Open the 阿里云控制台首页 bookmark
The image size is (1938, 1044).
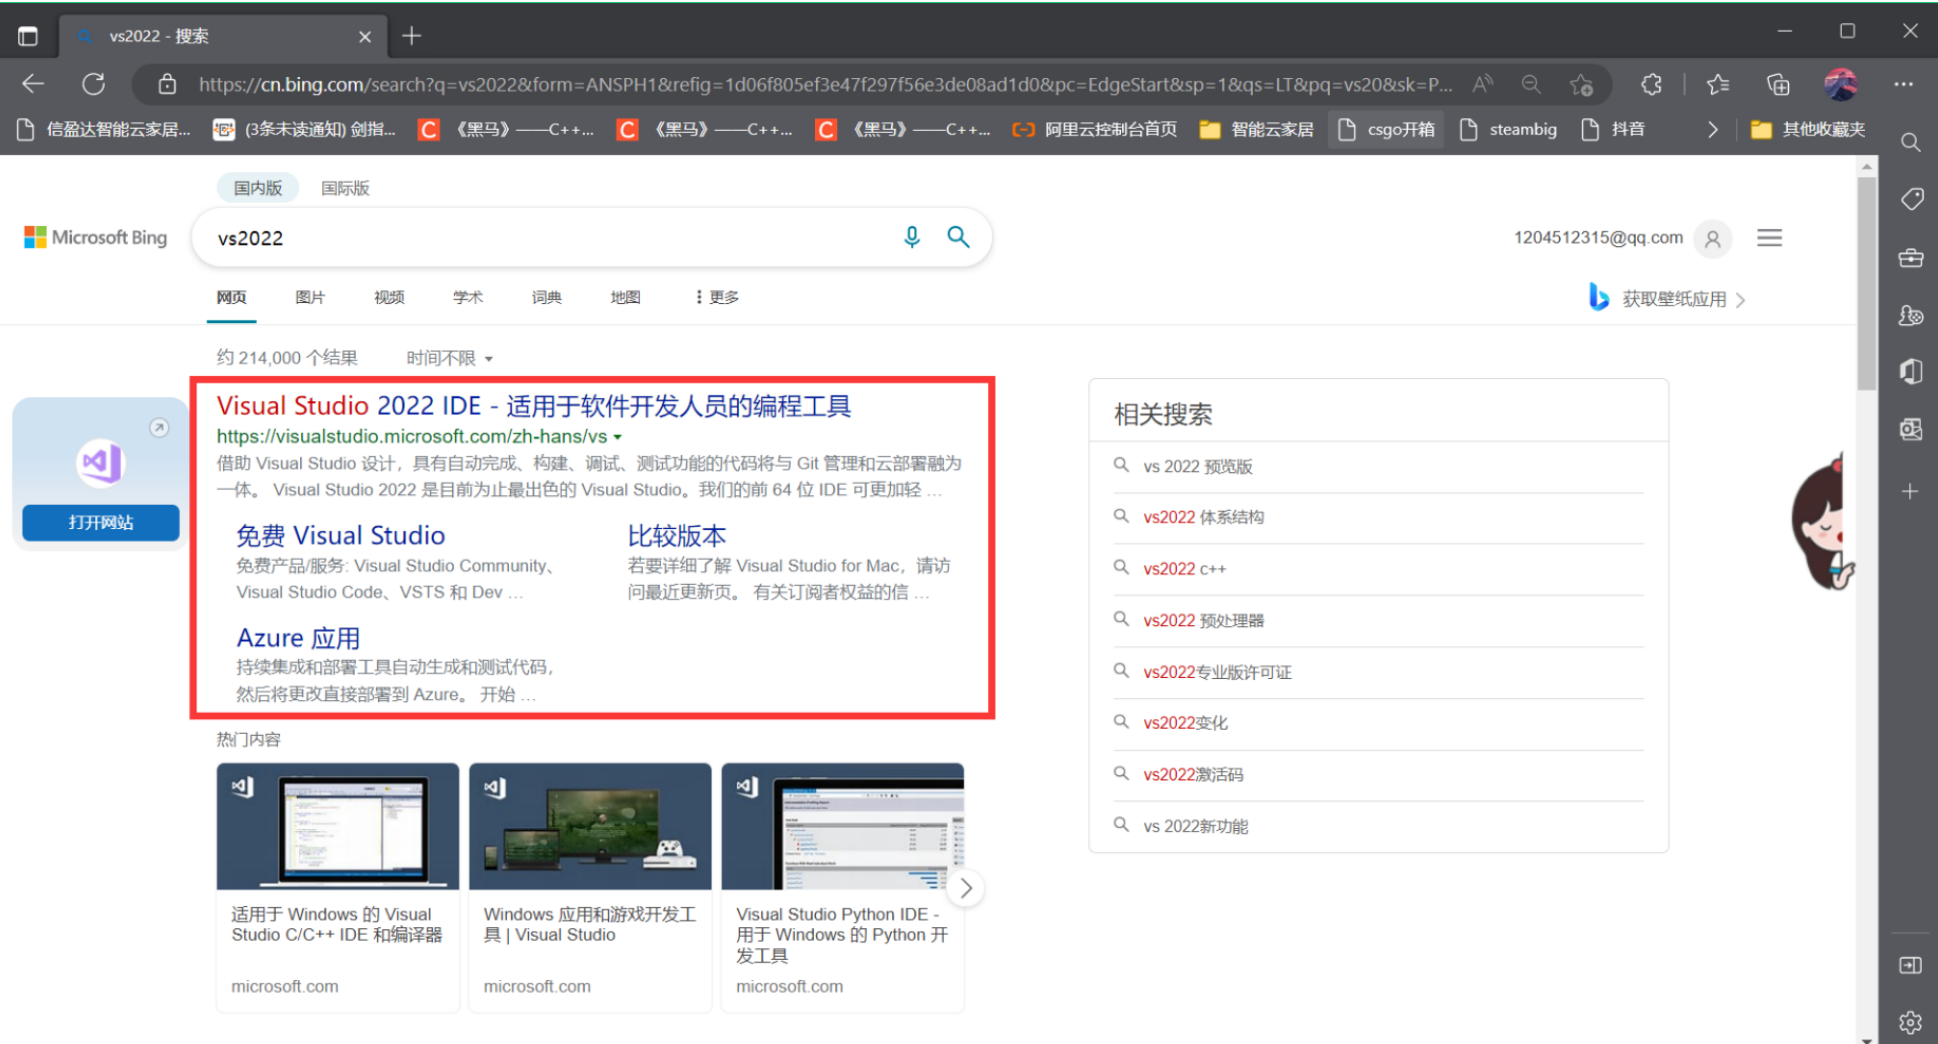tap(1094, 130)
